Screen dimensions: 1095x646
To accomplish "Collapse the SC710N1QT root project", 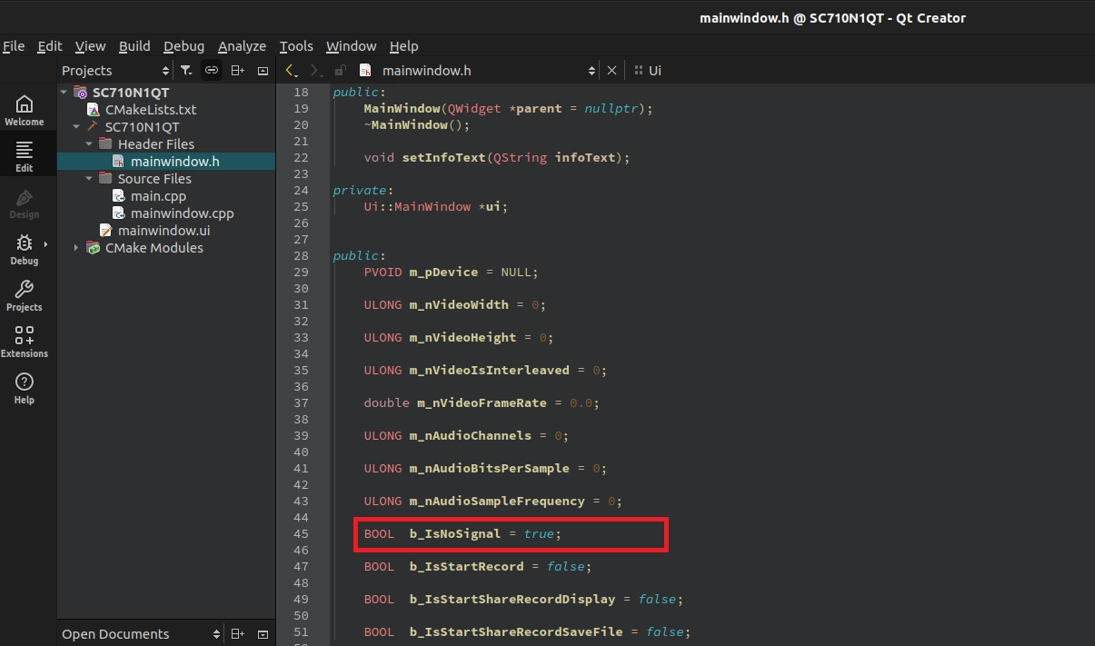I will point(64,92).
